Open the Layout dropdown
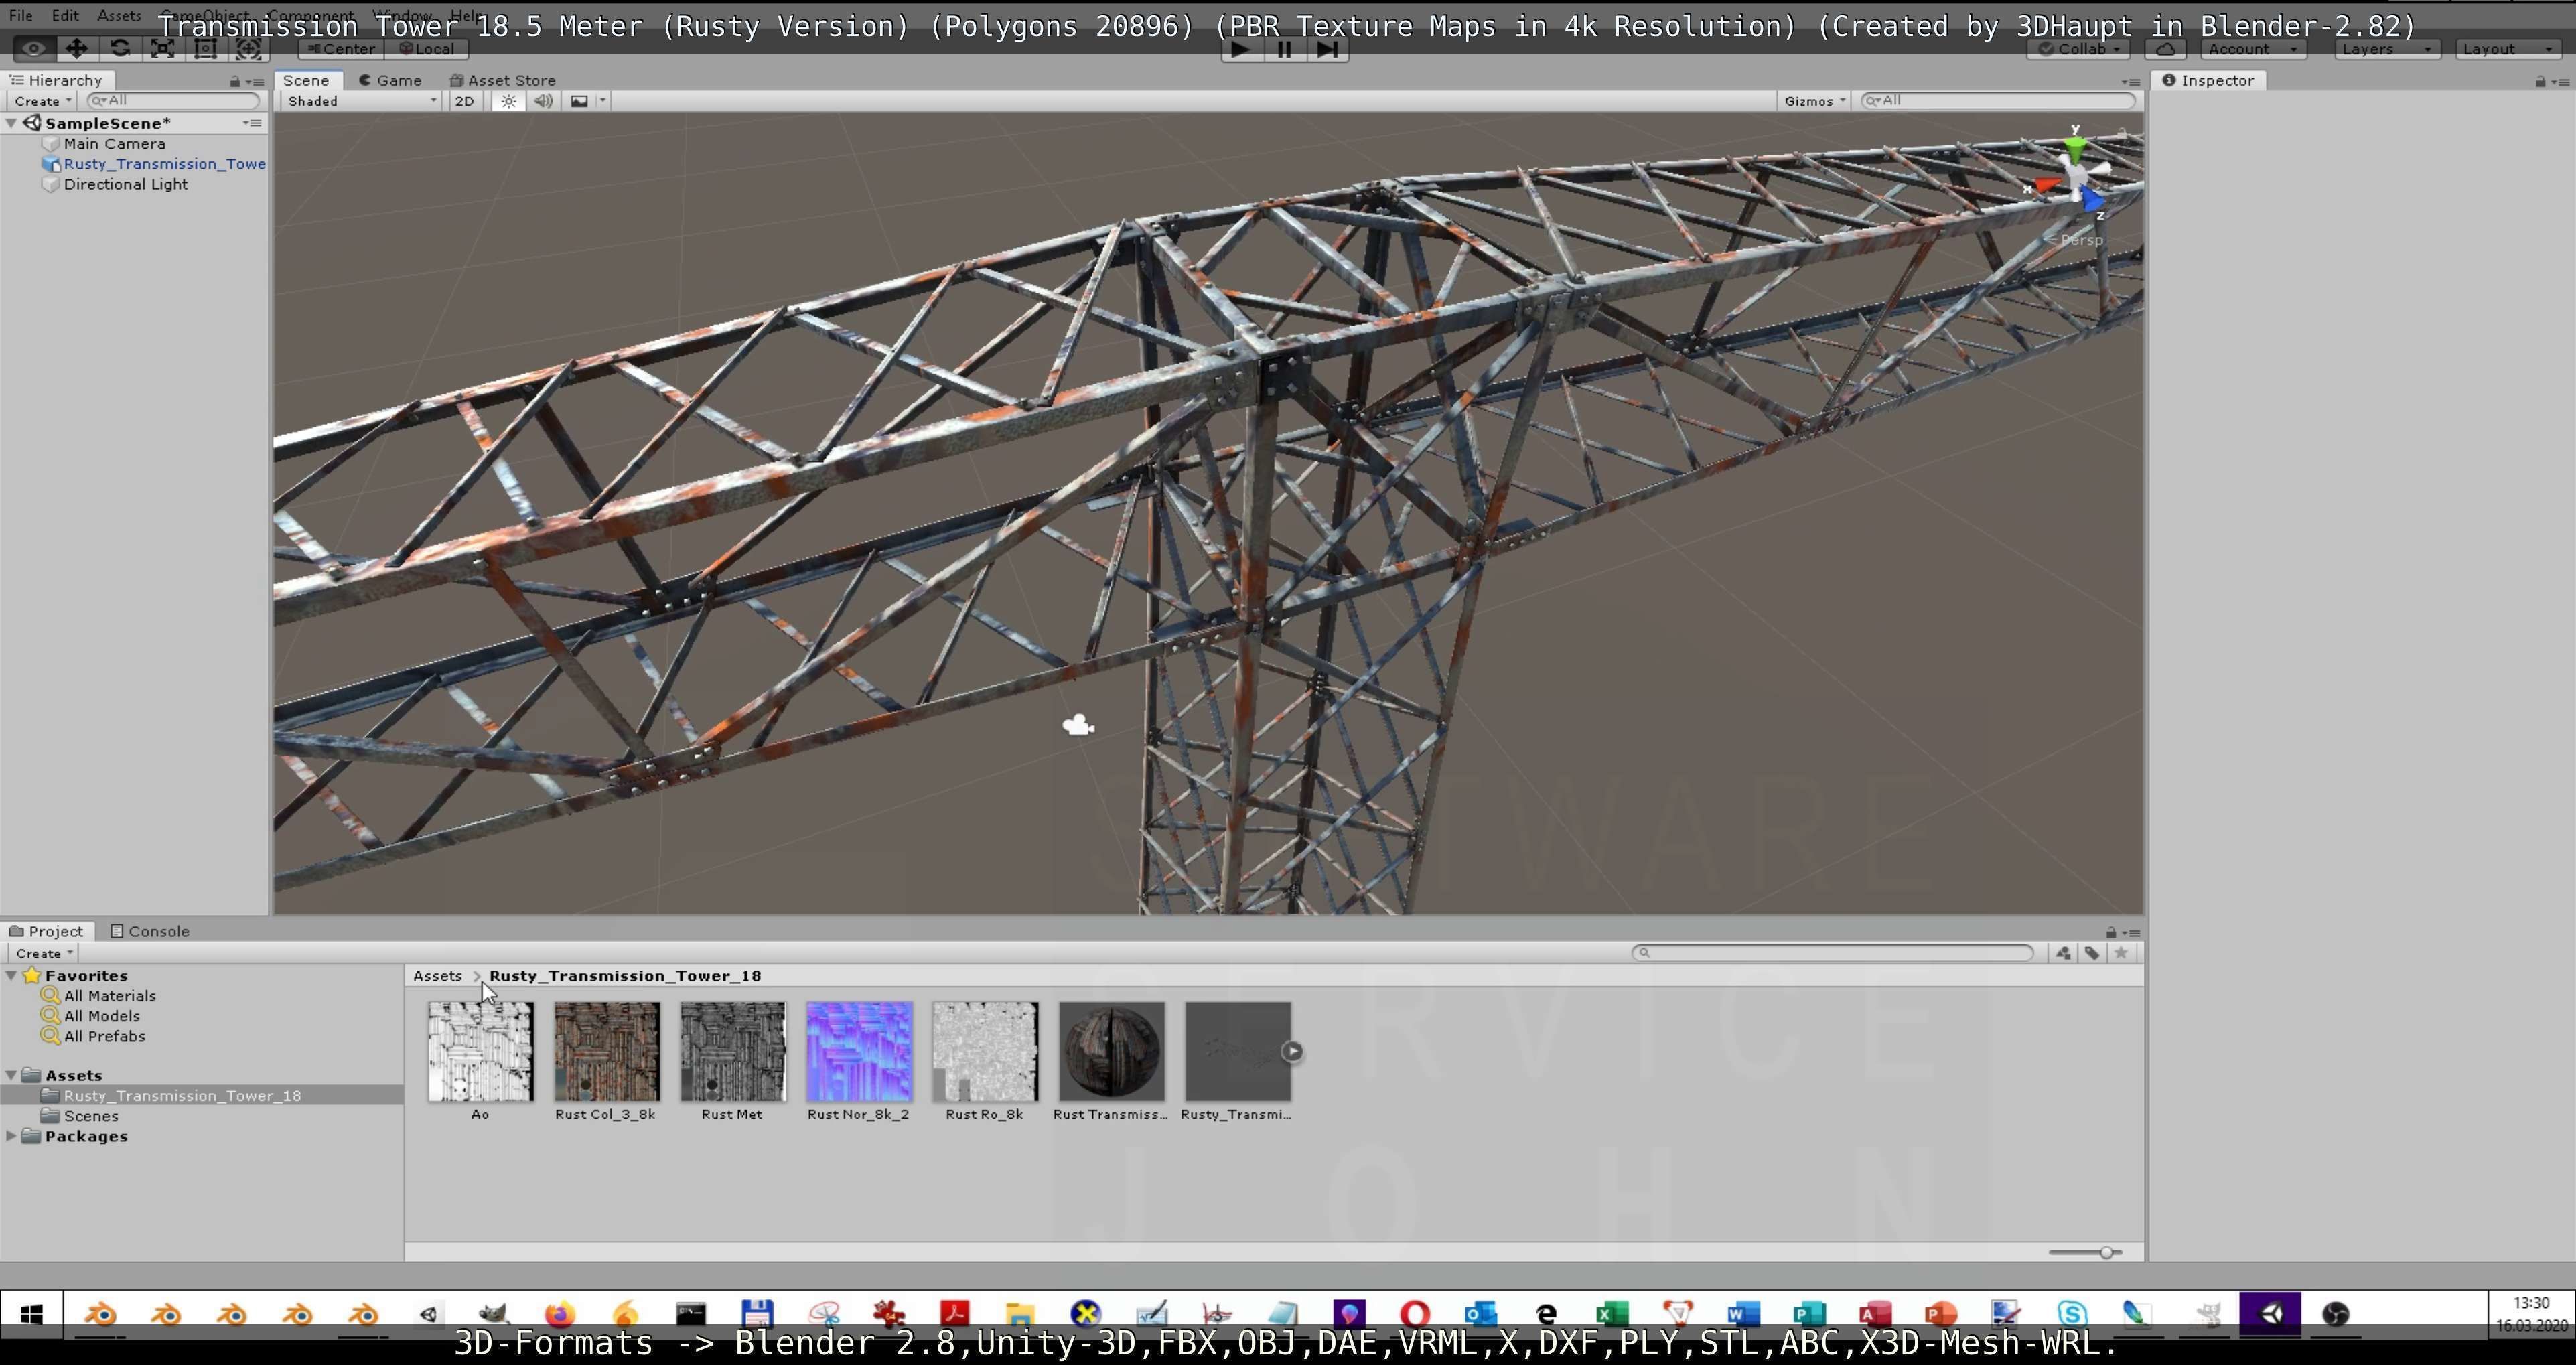The height and width of the screenshot is (1365, 2576). 2507,48
